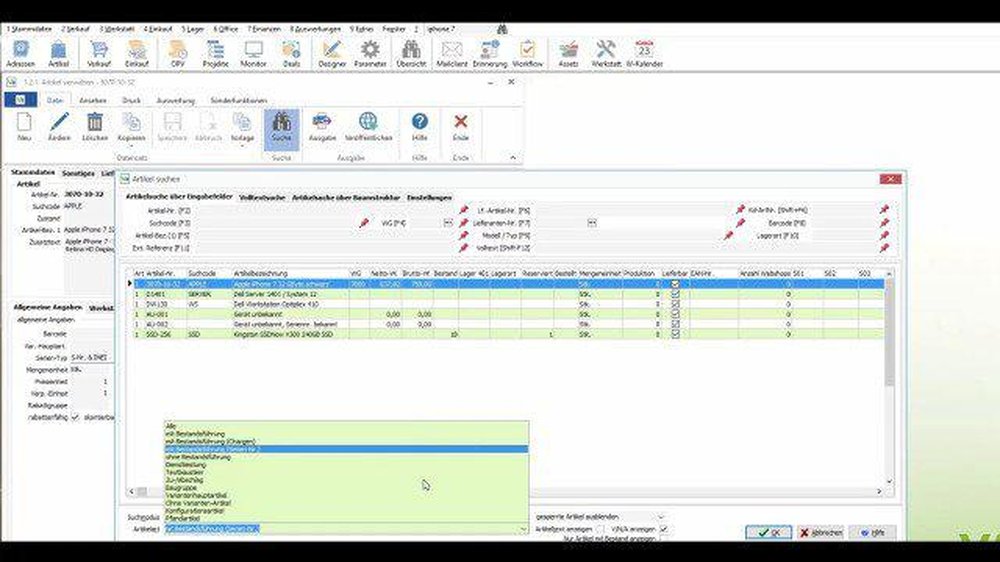Open the Projekte toolbar icon
This screenshot has width=1000, height=562.
click(x=216, y=54)
